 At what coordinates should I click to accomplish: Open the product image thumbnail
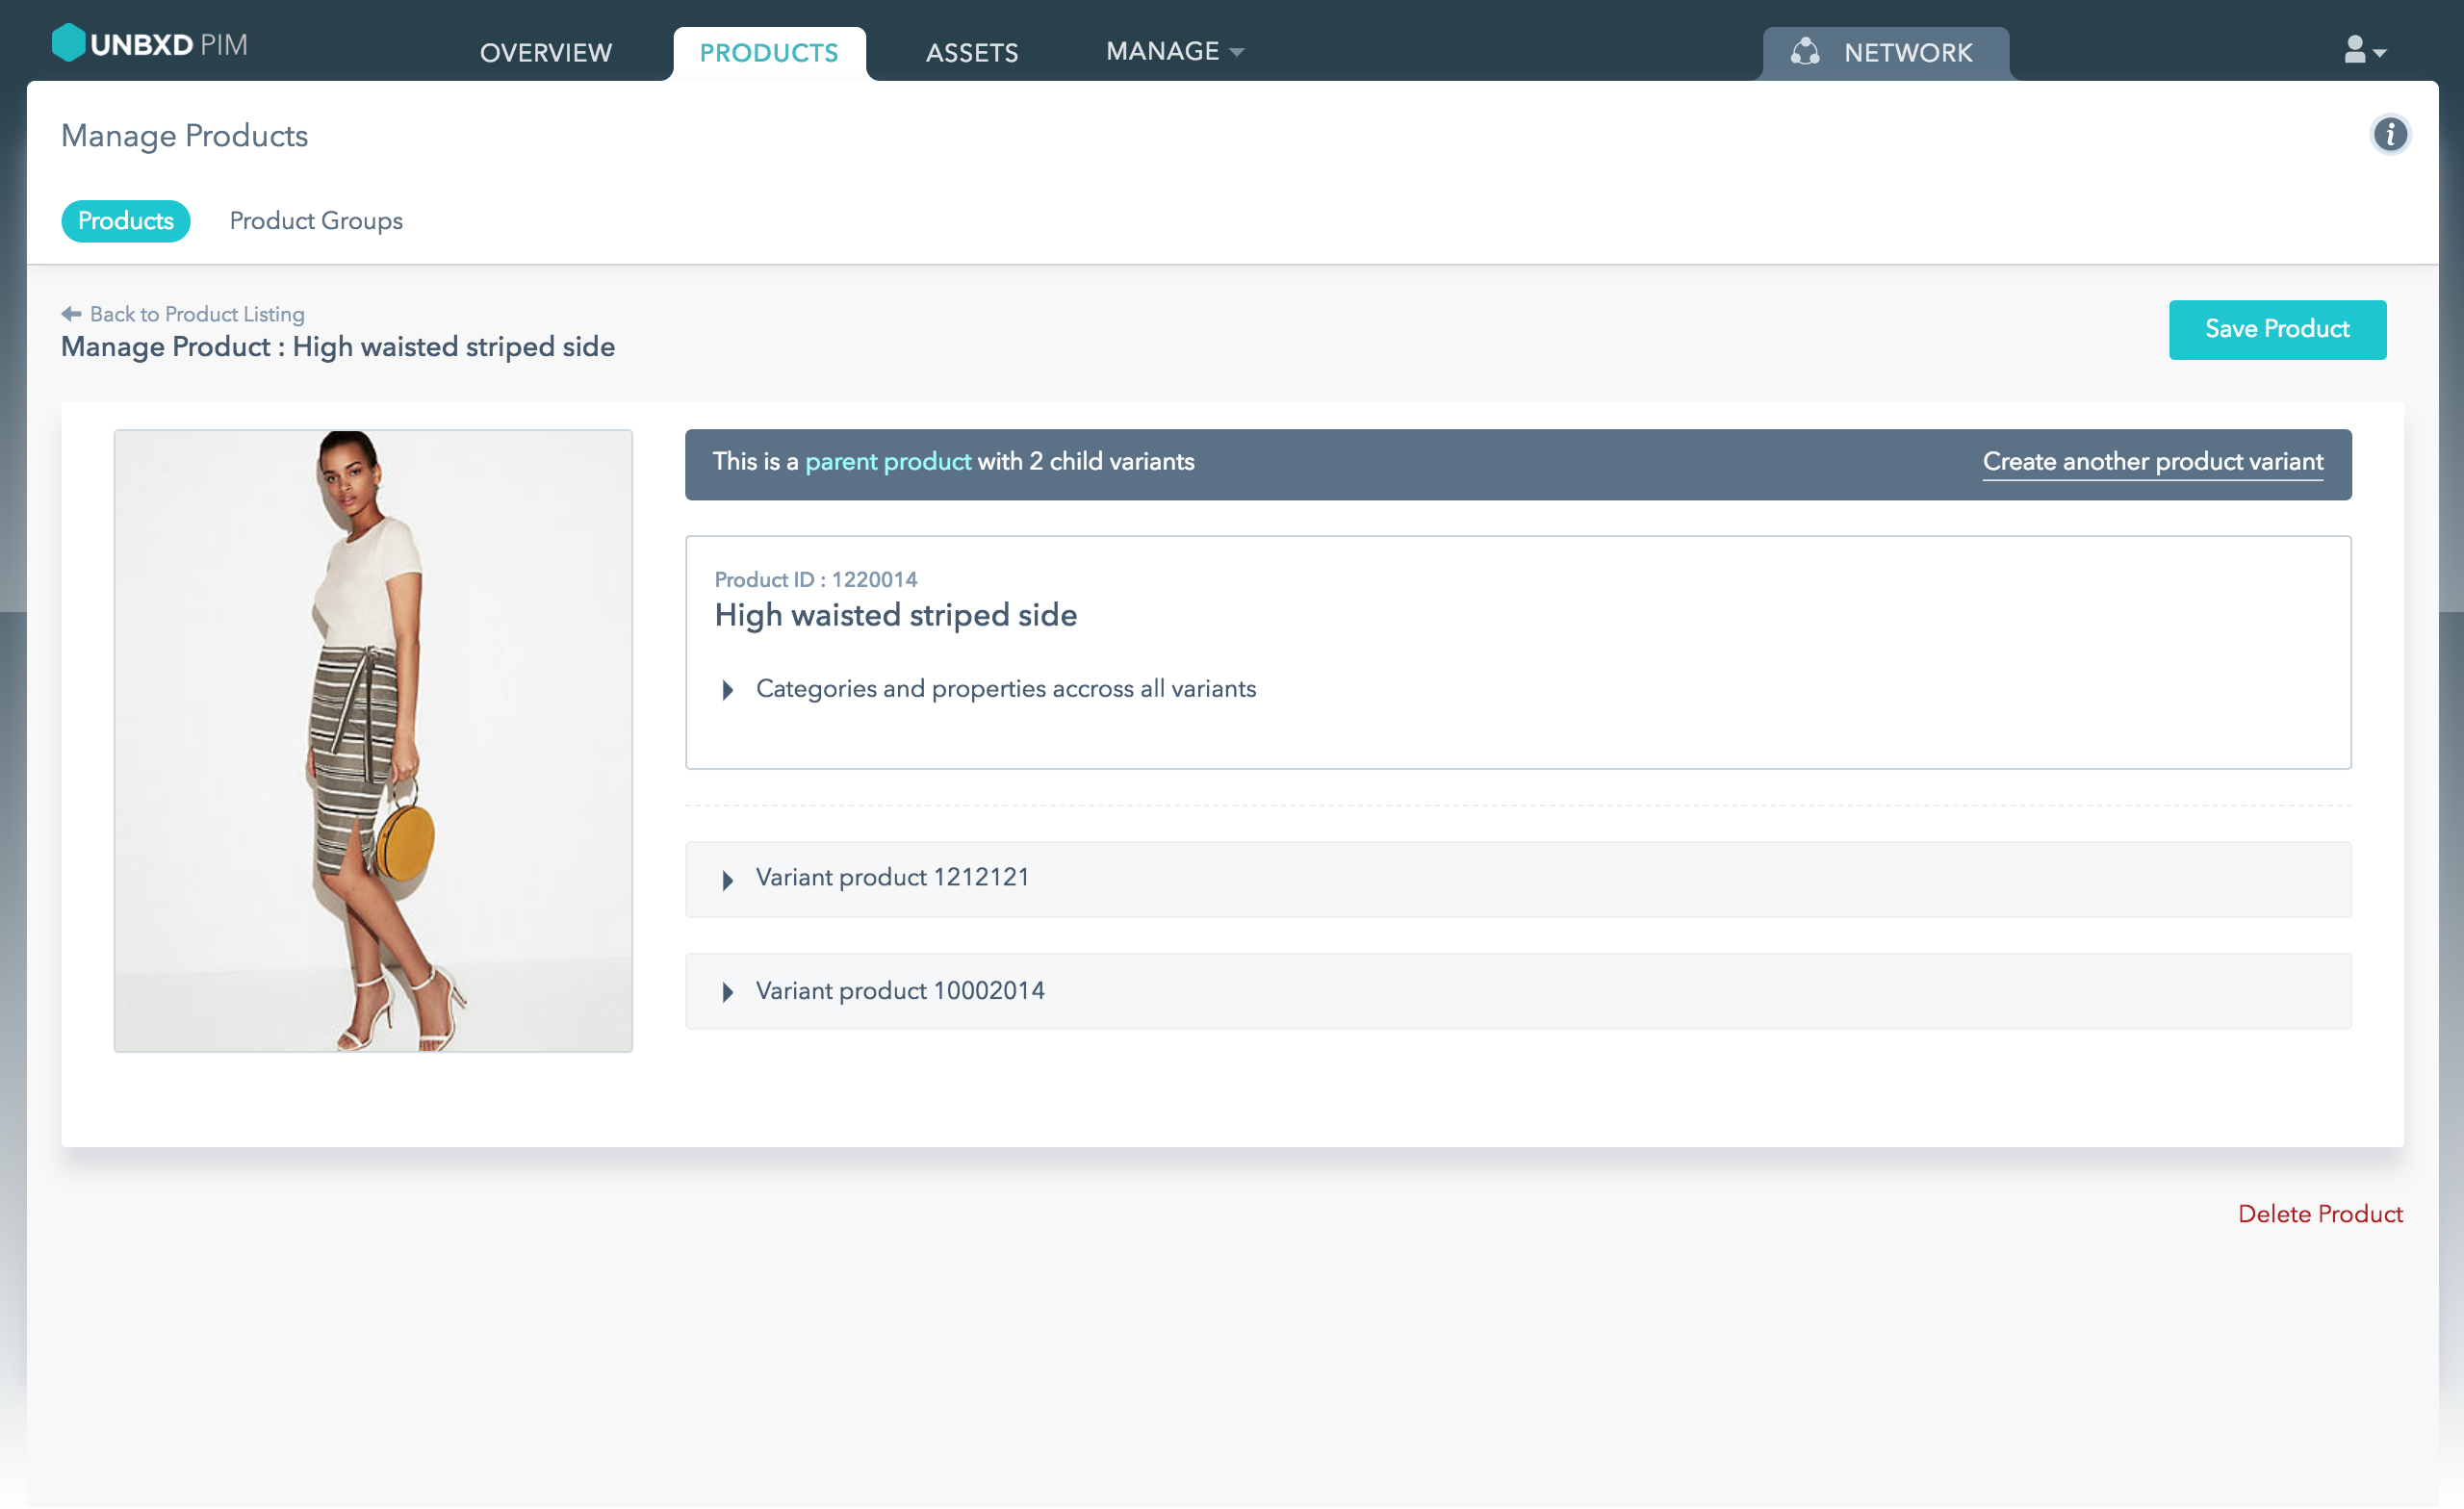373,741
